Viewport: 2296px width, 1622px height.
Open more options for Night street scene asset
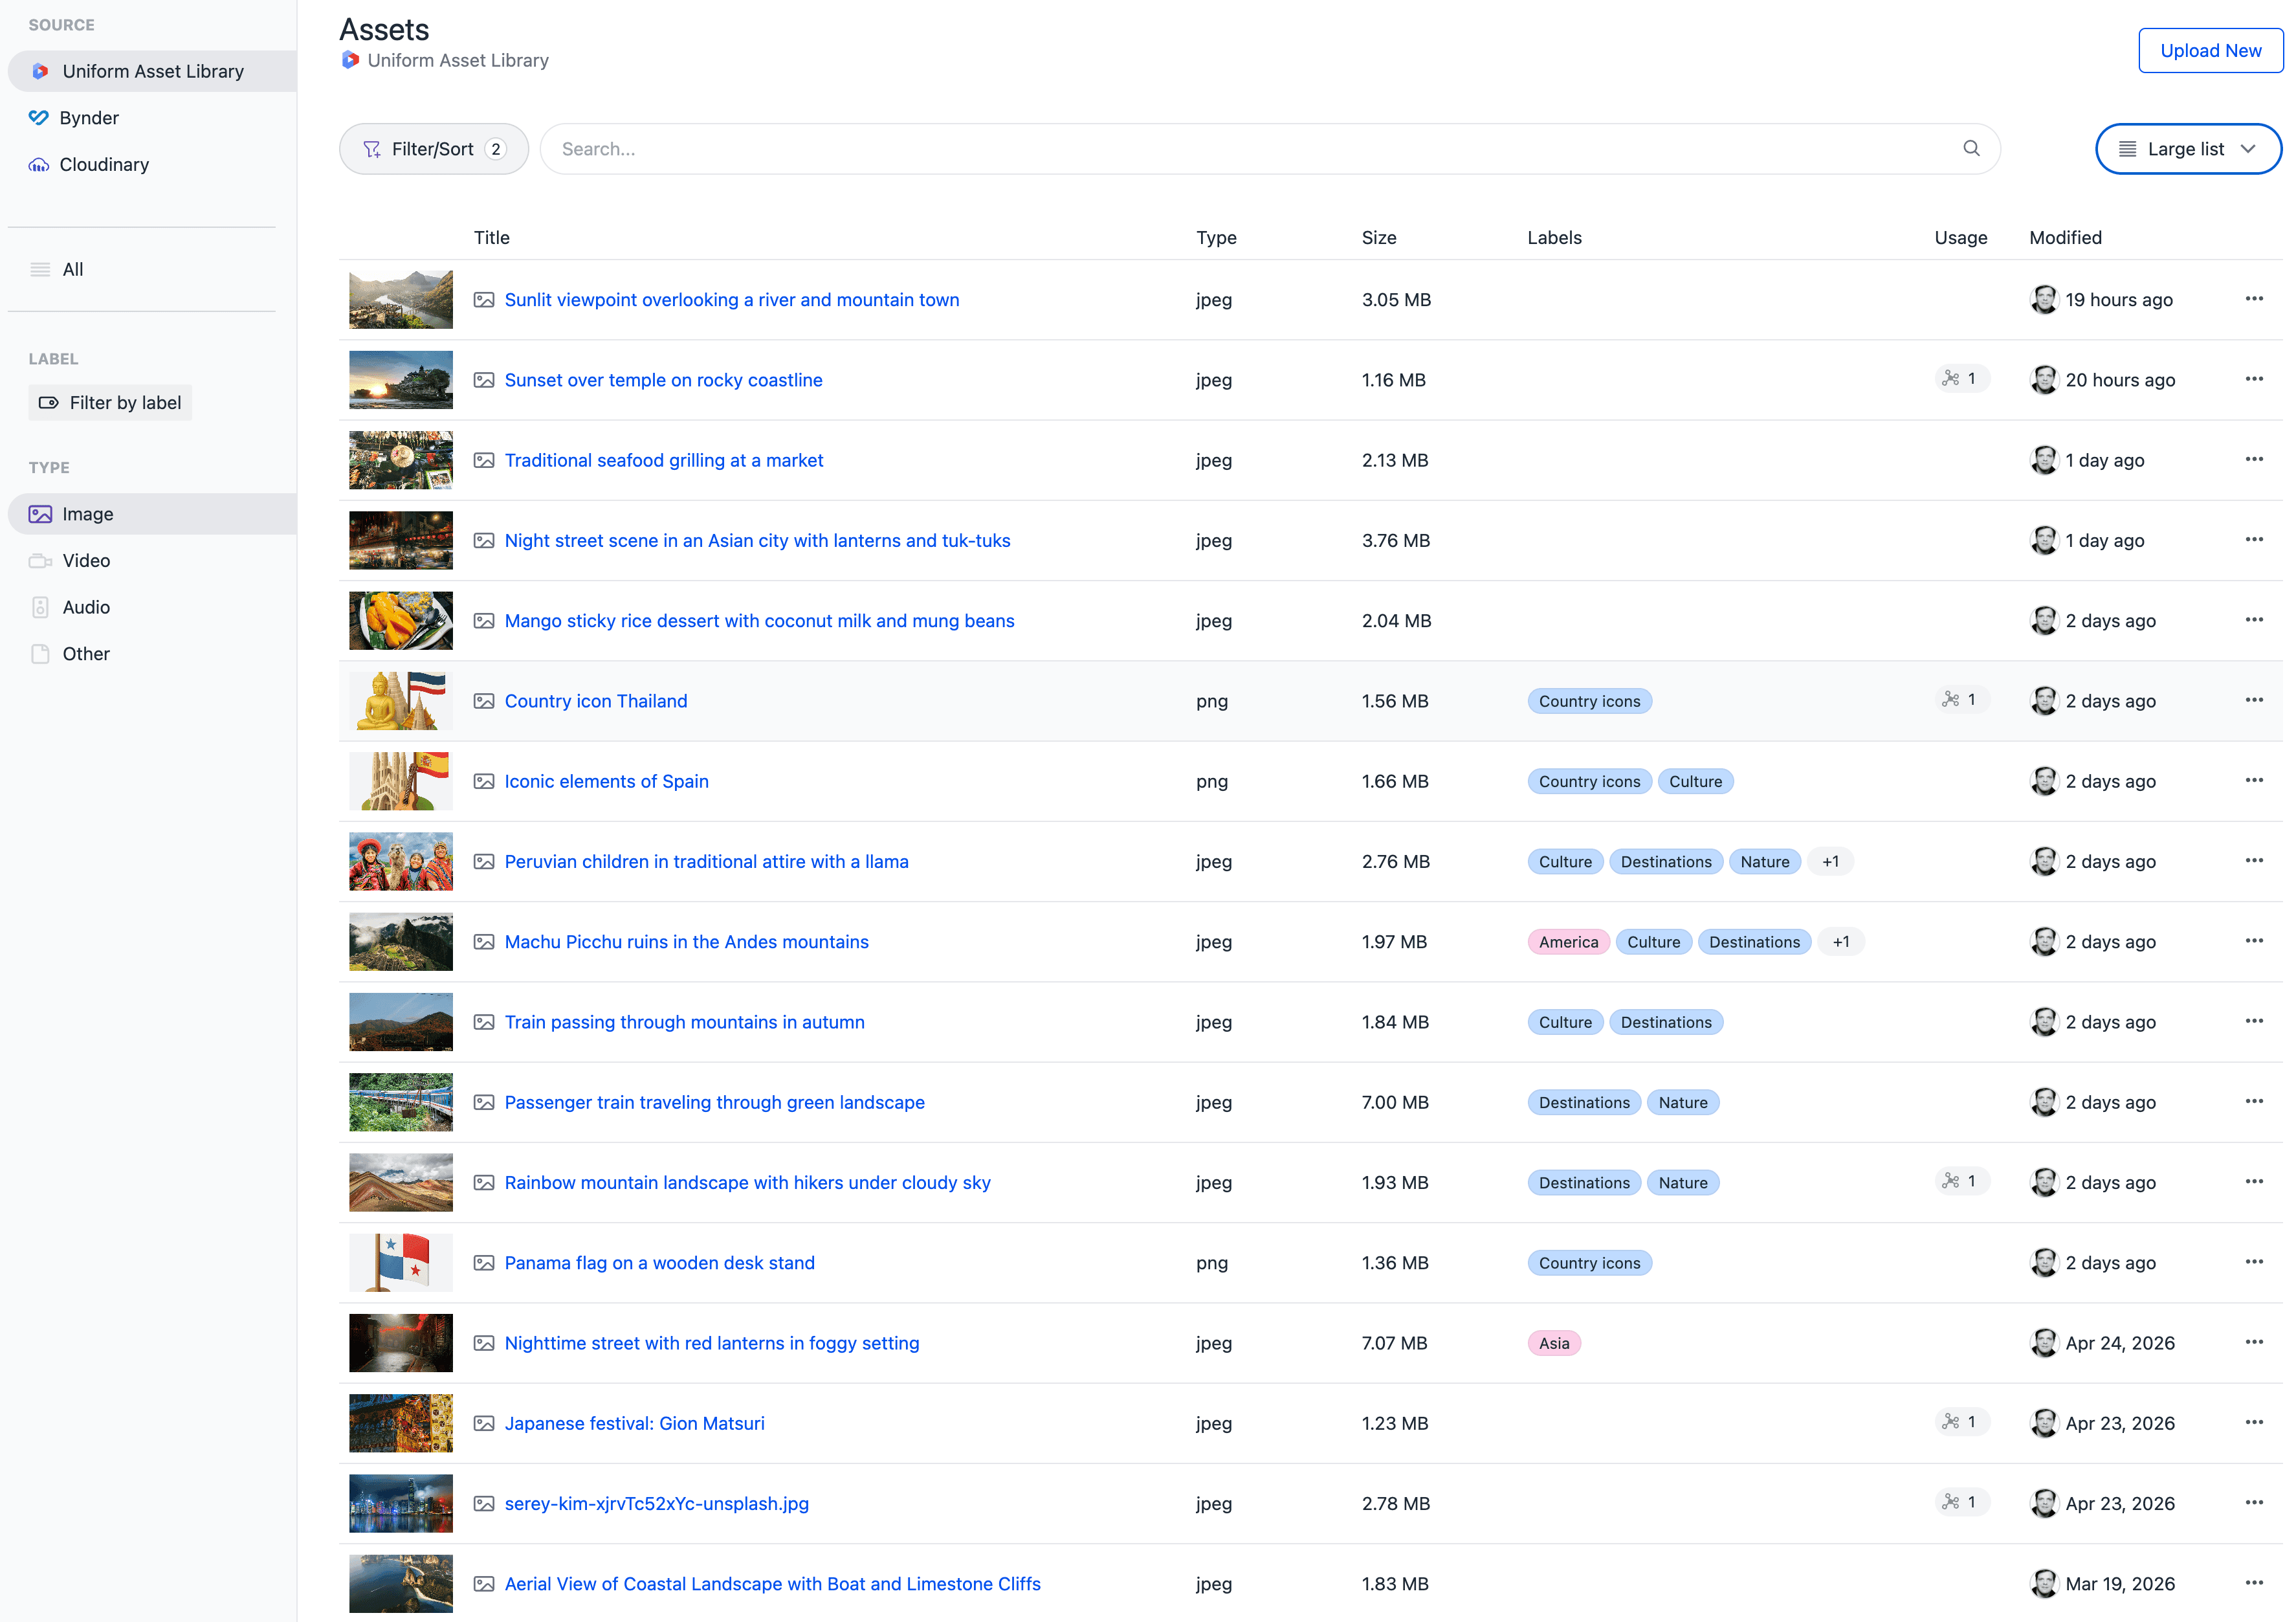coord(2254,540)
